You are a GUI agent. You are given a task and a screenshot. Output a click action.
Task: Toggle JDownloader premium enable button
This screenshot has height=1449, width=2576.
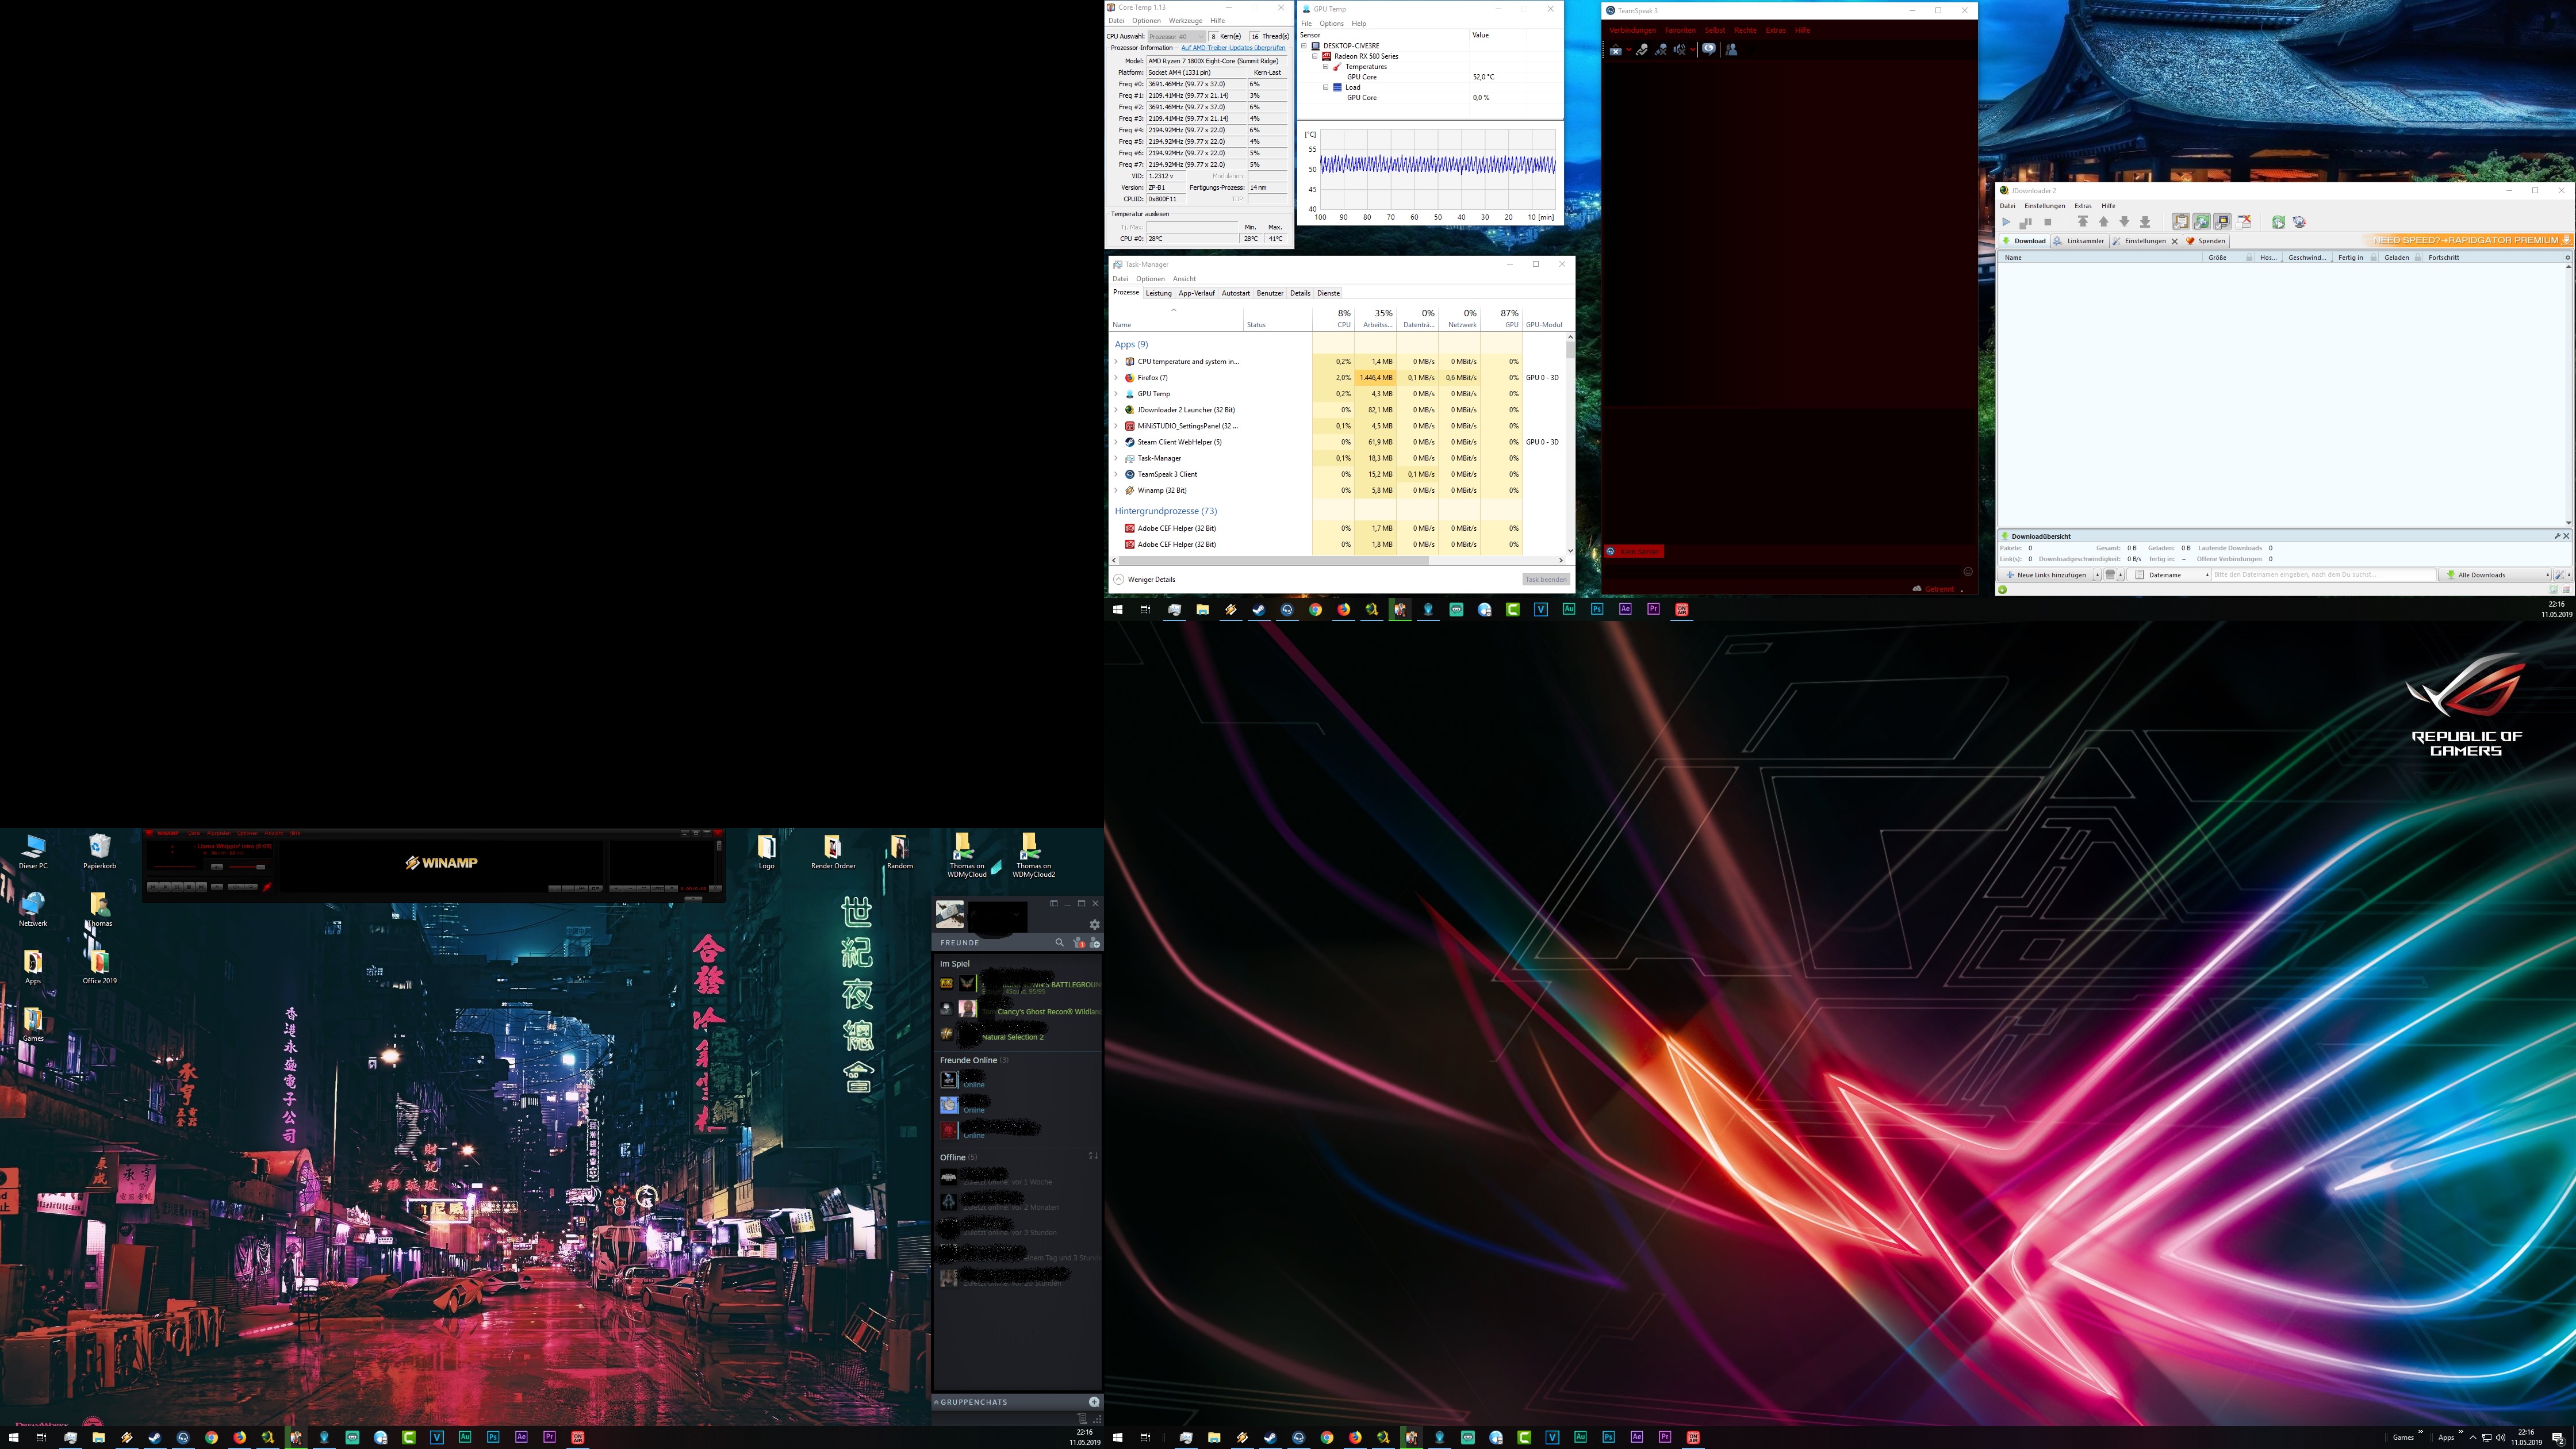[x=2222, y=222]
